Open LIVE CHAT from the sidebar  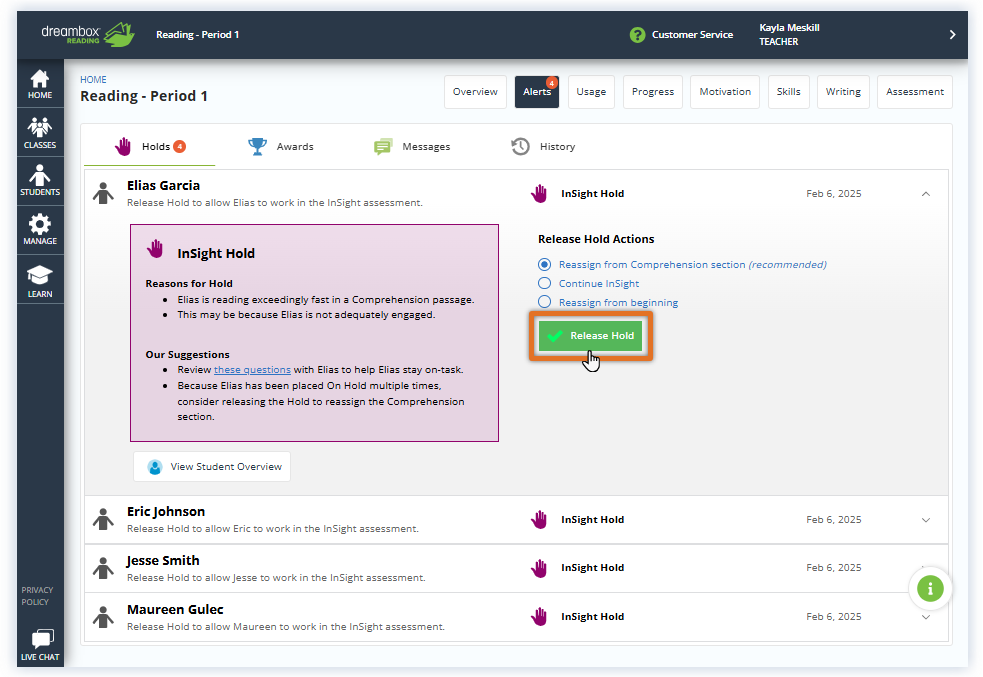point(39,643)
